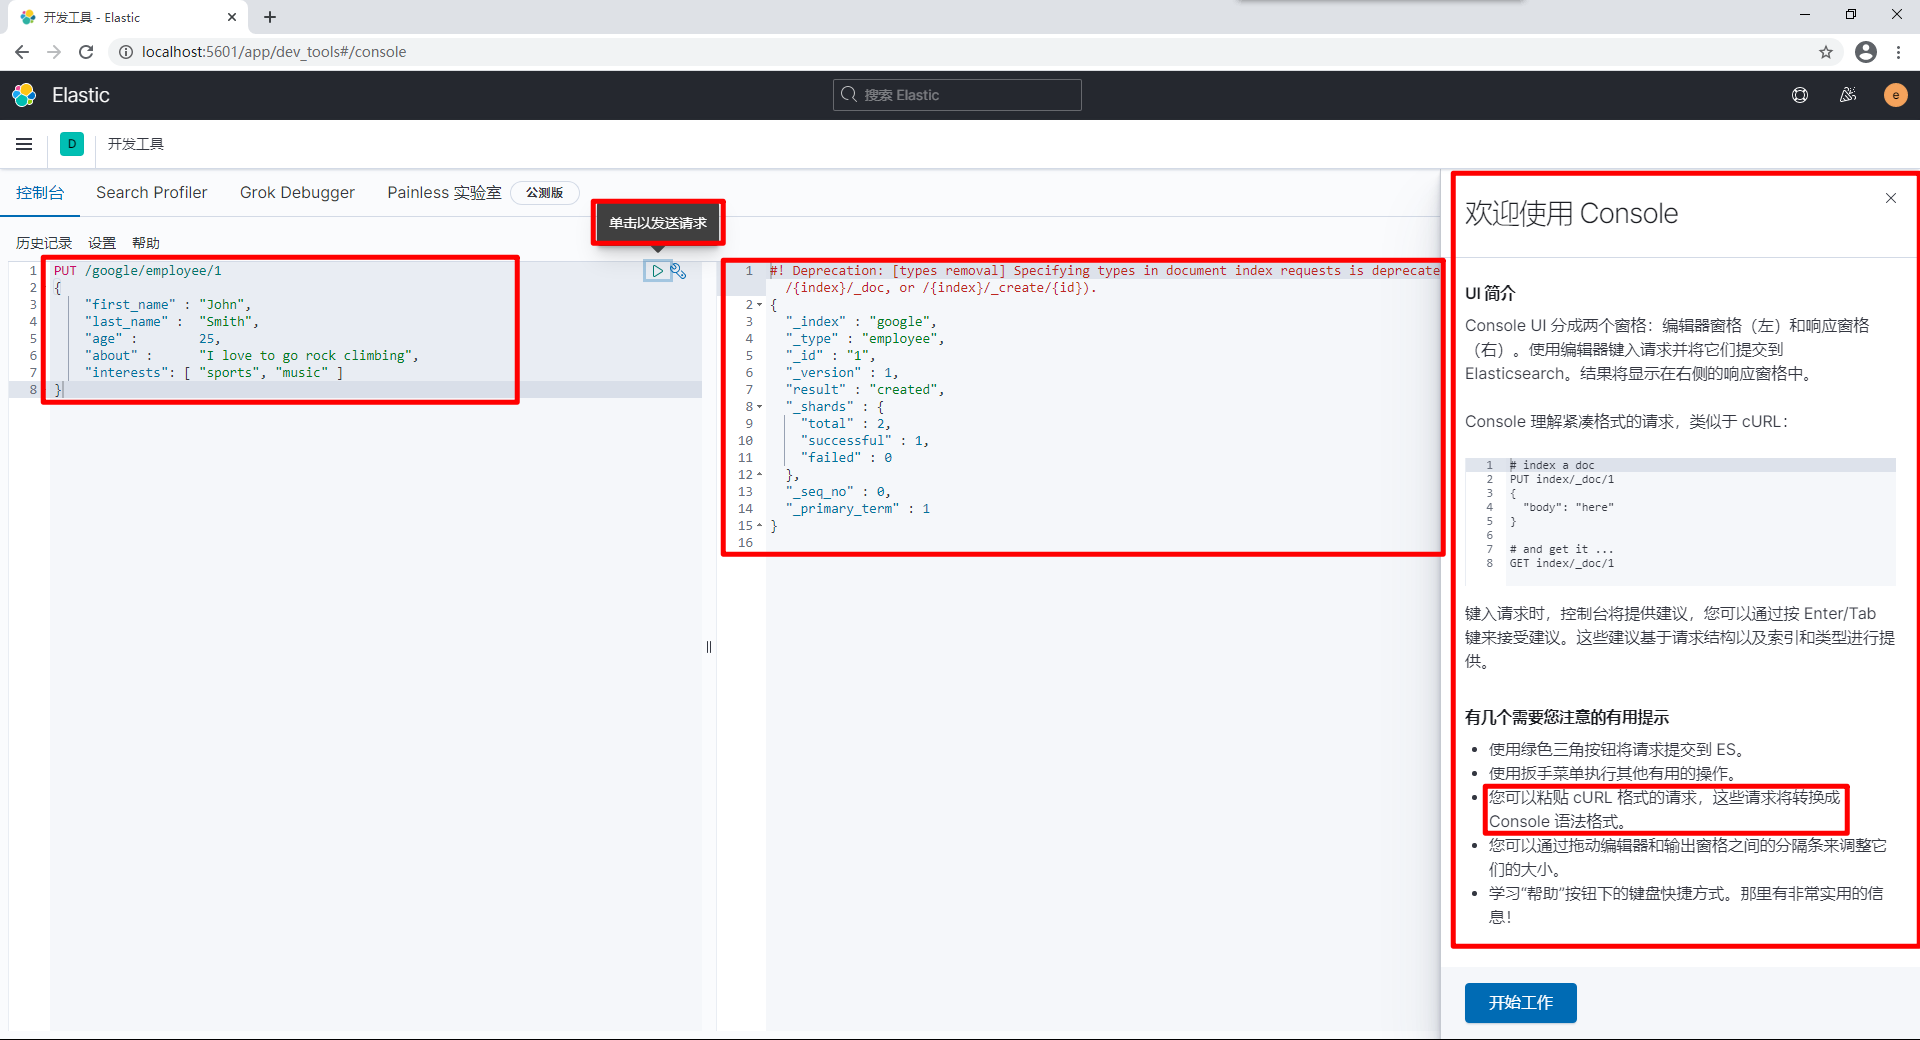The image size is (1920, 1040).
Task: Open 历史记录 history menu
Action: point(44,243)
